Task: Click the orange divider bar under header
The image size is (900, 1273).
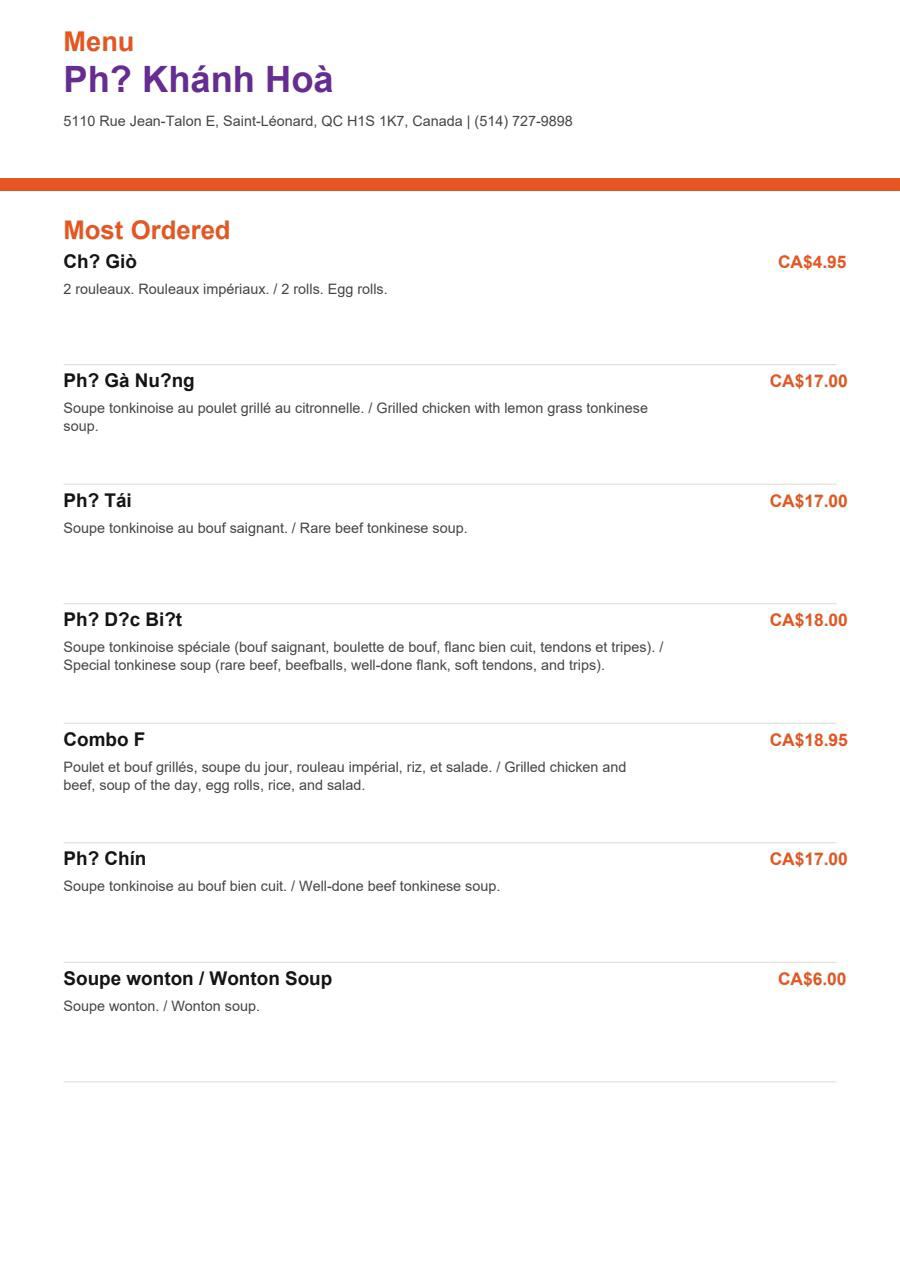Action: click(450, 184)
